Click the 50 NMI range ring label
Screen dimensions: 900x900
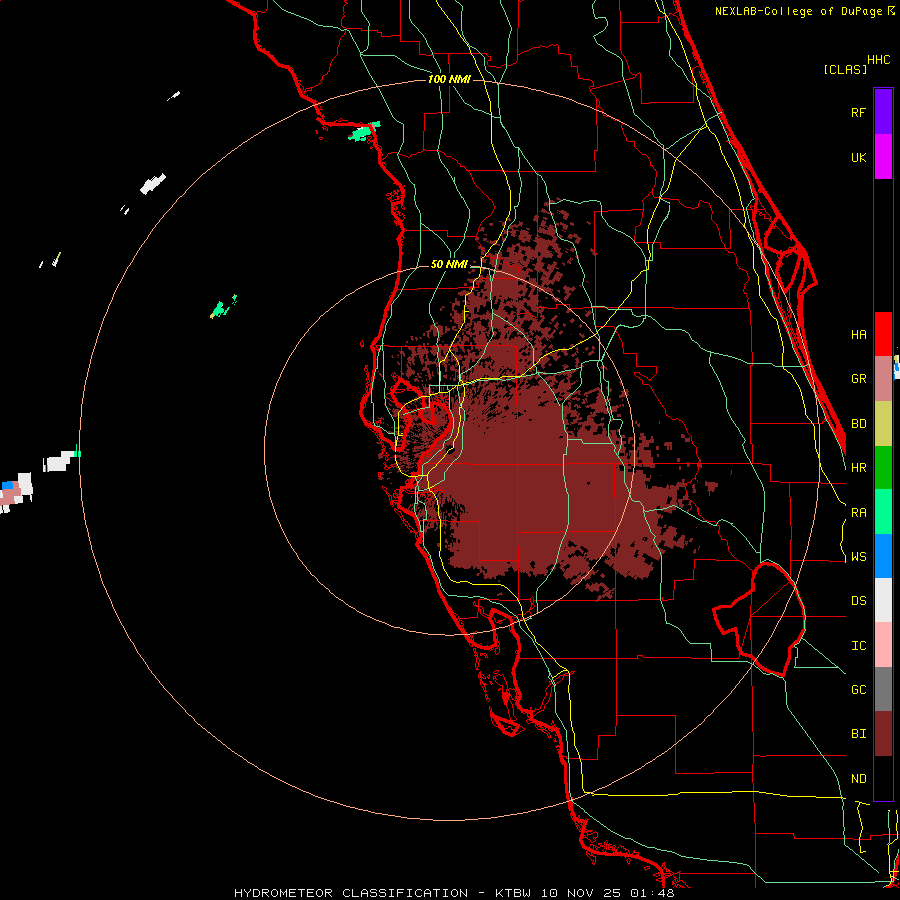pos(449,265)
